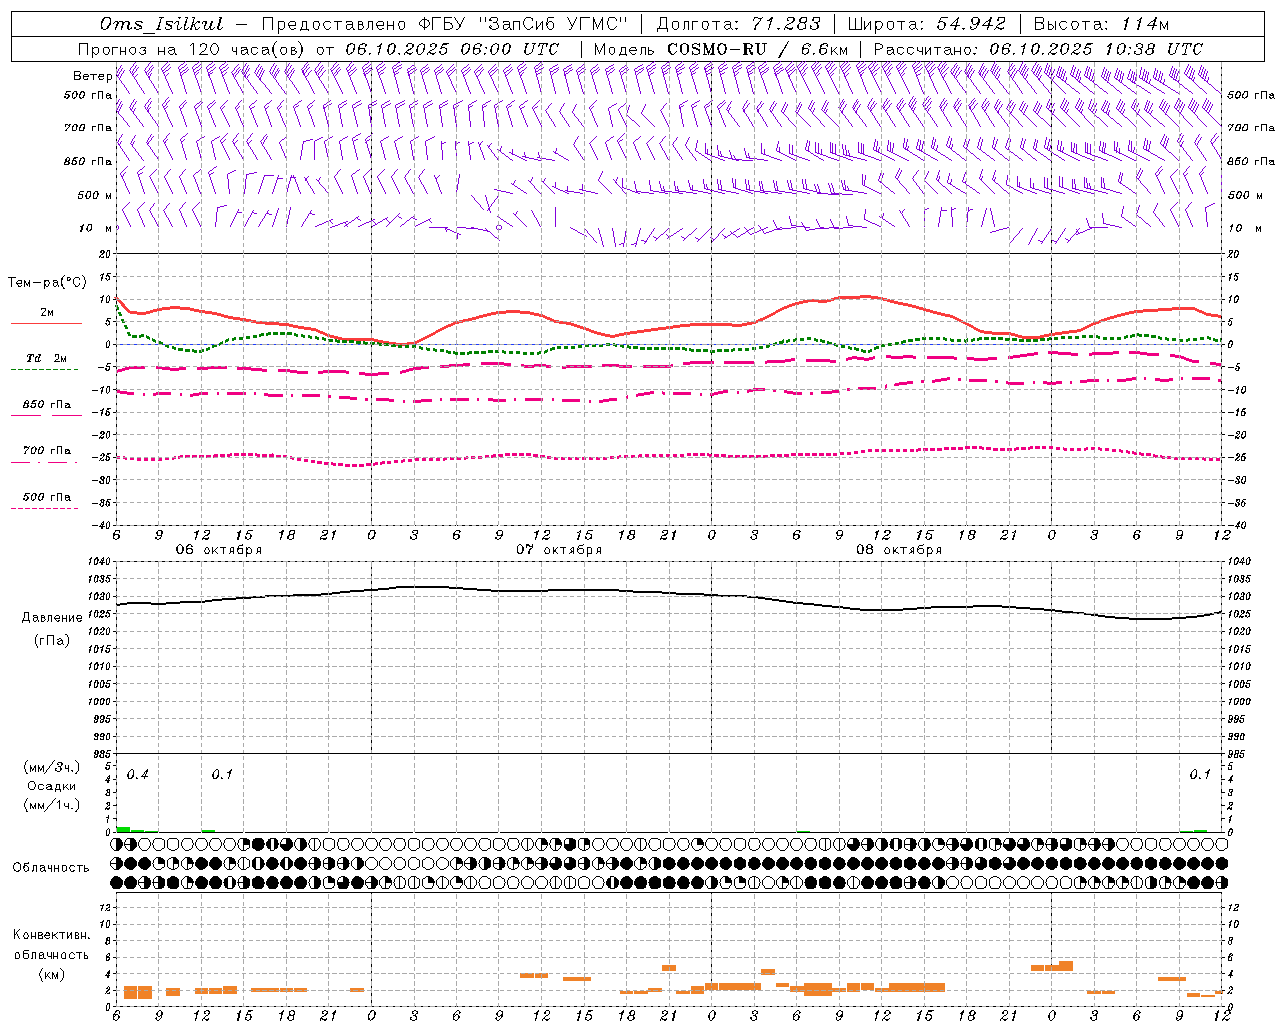
Task: Click the Конвективн. облачность label
Action: 52,945
